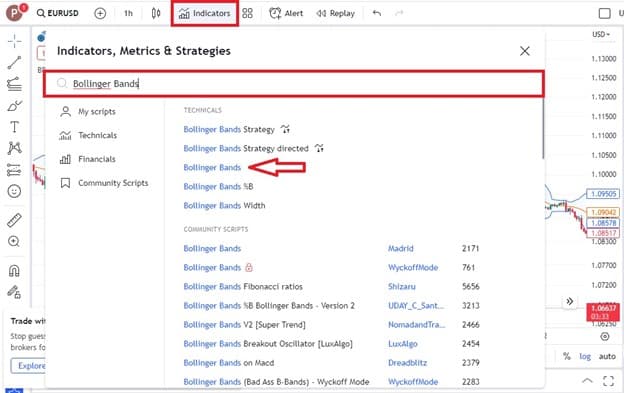
Task: Add the Bollinger Bands Width indicator
Action: tap(224, 206)
